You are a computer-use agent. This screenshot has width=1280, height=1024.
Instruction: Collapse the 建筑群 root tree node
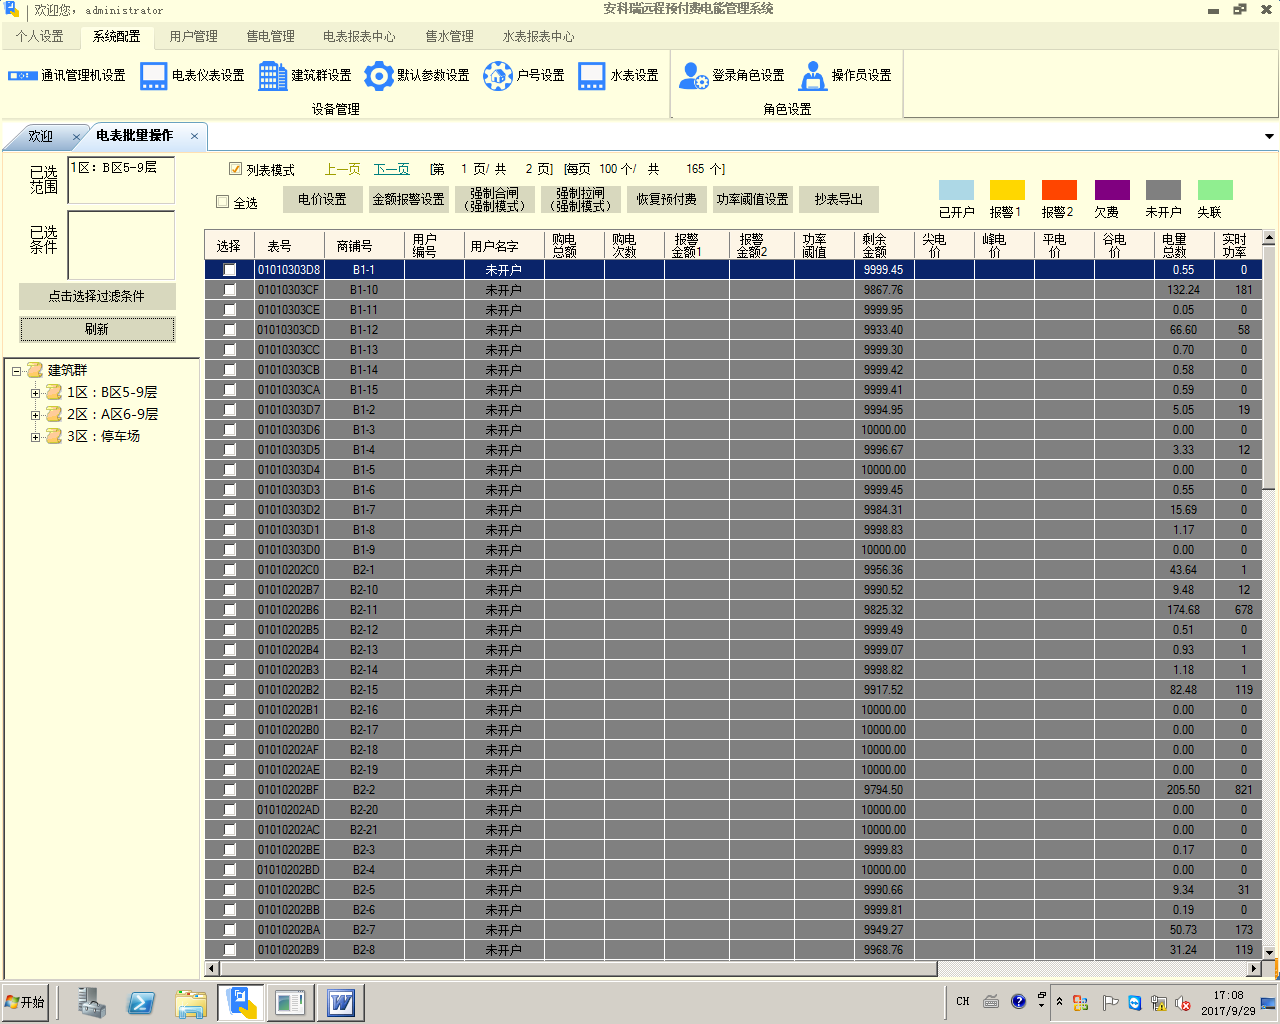coord(16,371)
